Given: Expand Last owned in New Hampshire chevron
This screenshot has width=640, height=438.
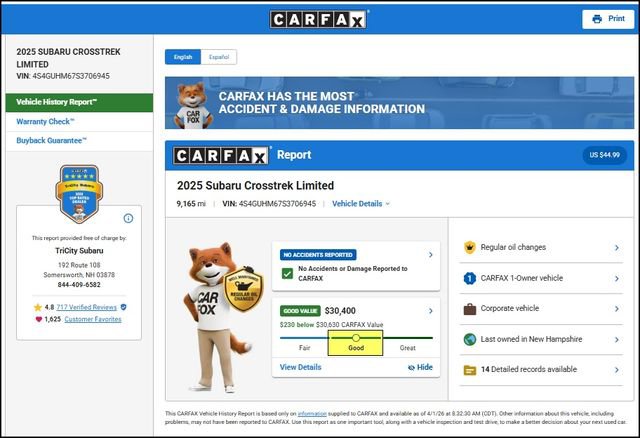Looking at the screenshot, I should coord(617,340).
